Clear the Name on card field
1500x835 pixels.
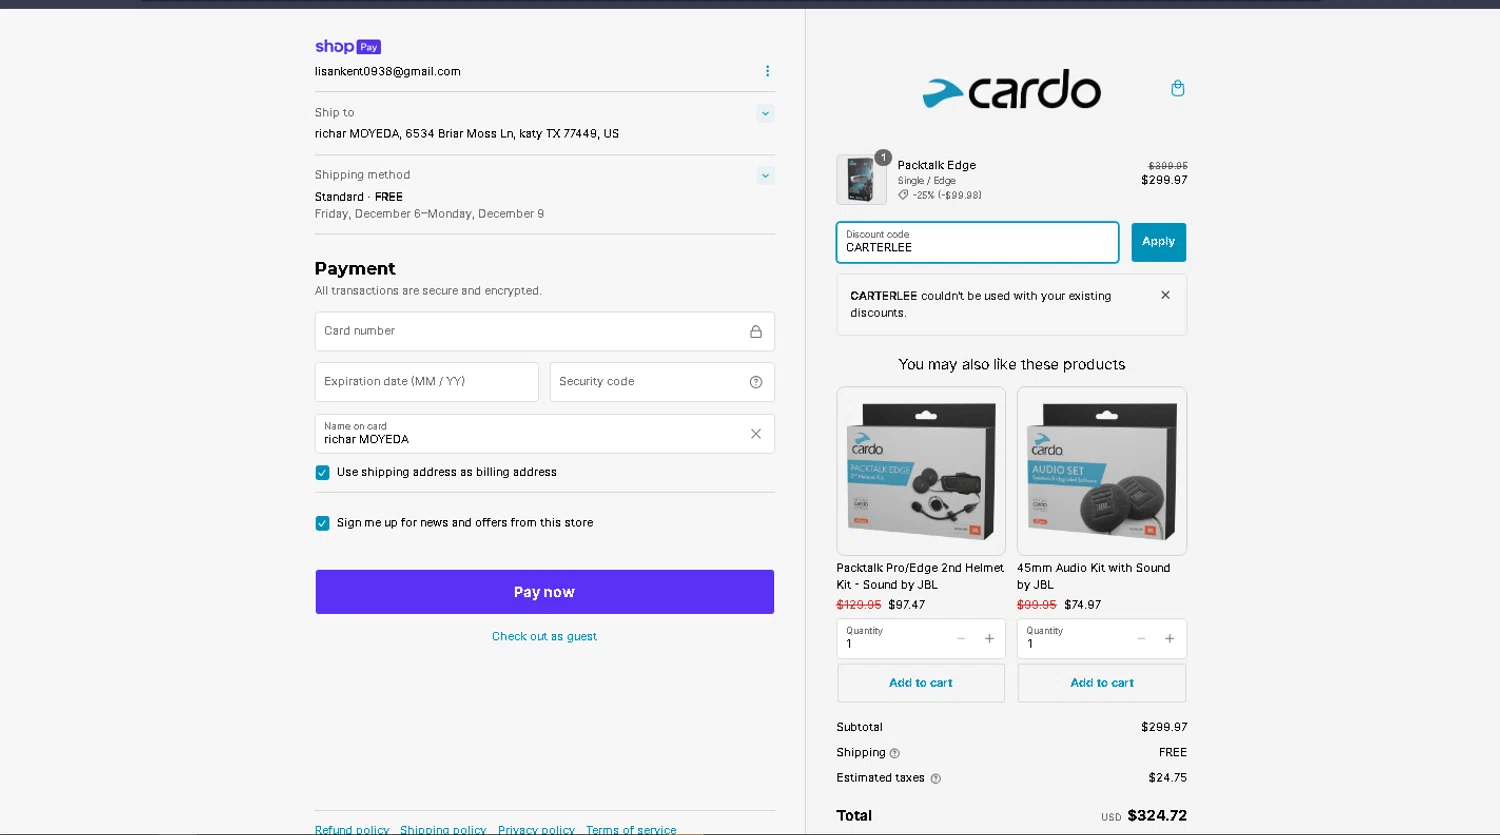tap(756, 434)
